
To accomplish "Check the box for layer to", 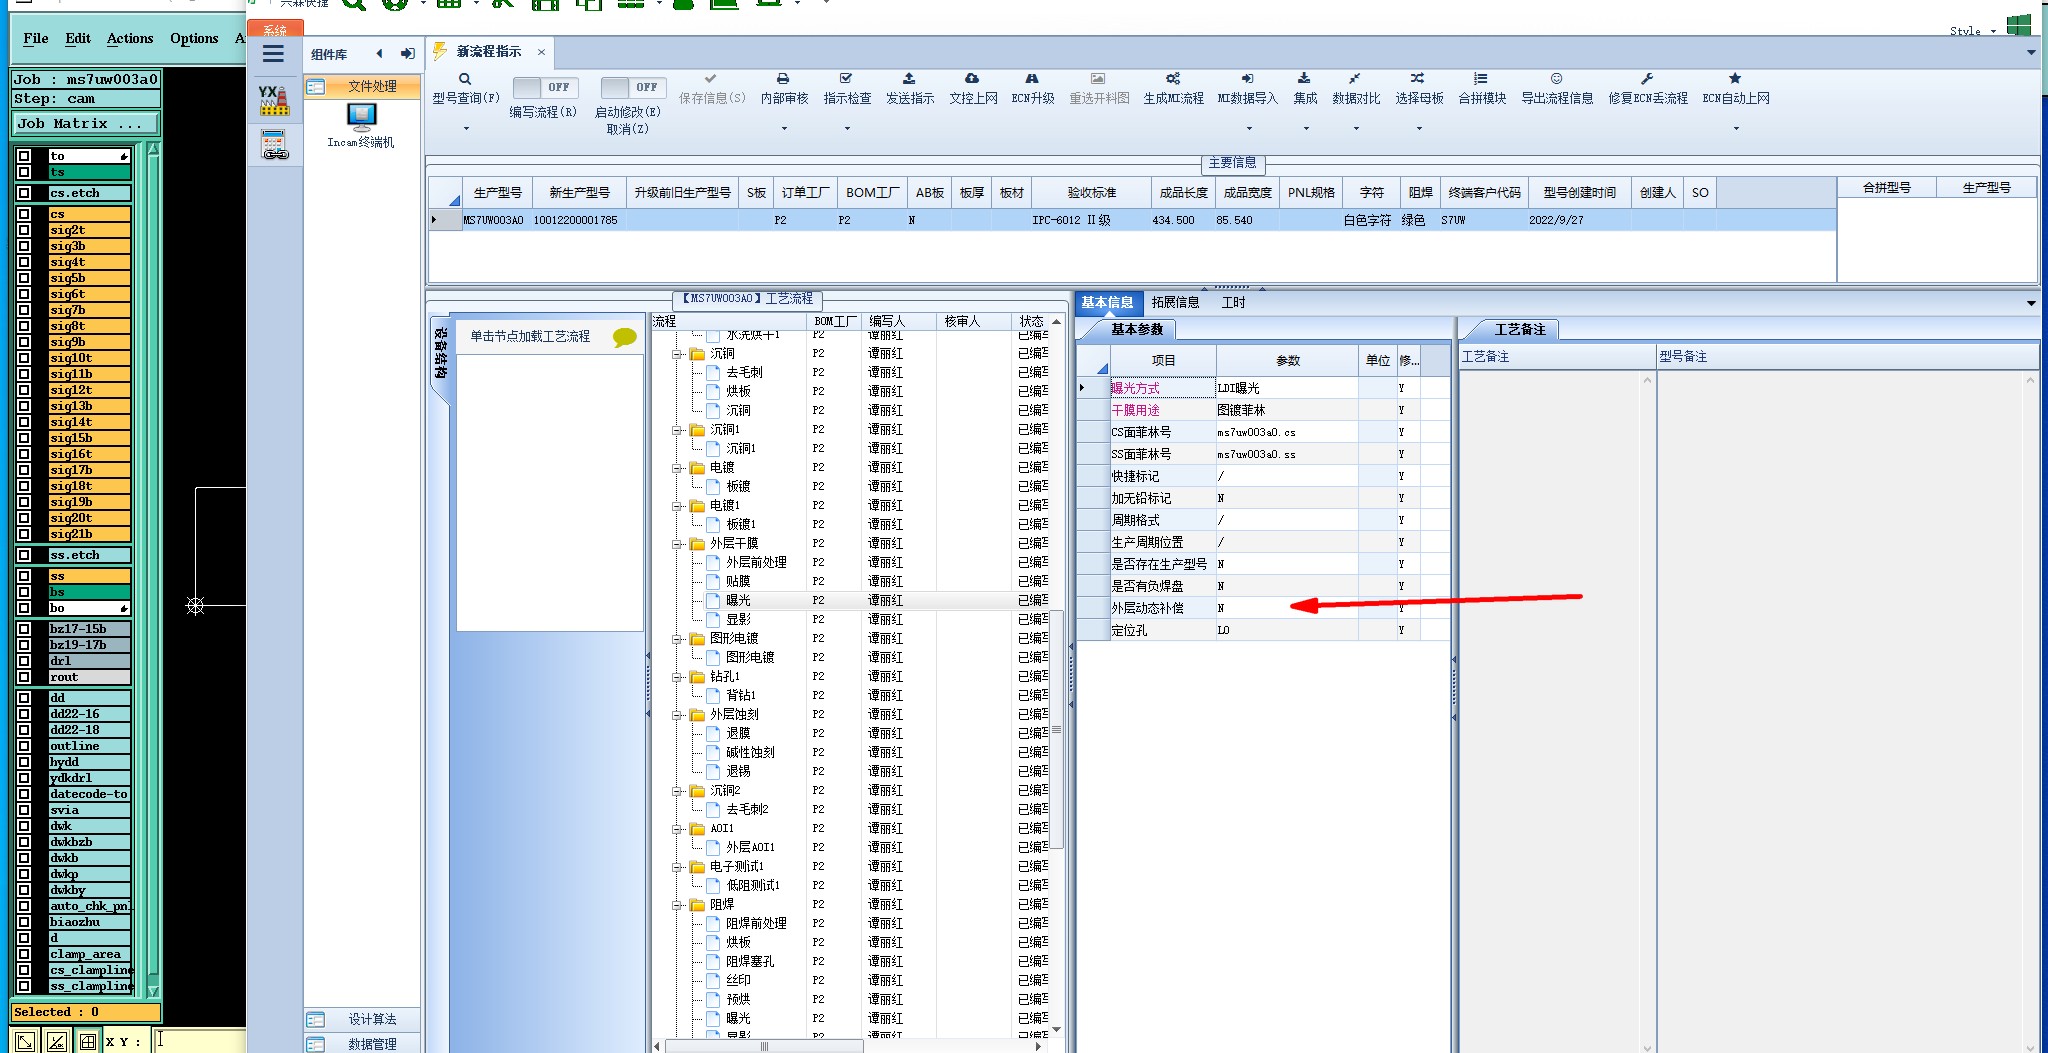I will 24,156.
